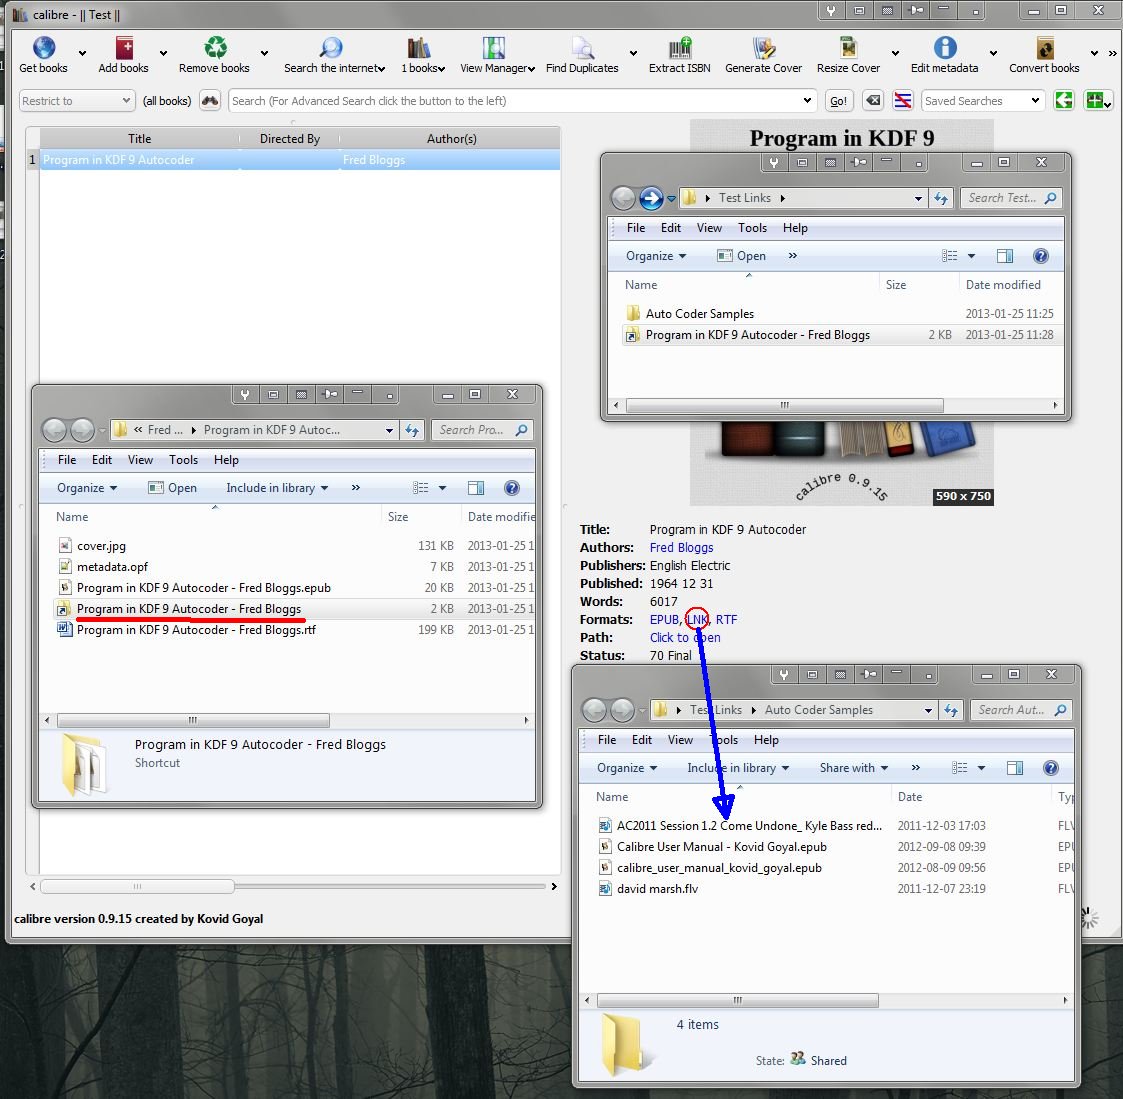The image size is (1123, 1099).
Task: Expand the Share with dropdown in the Auto Coder Samples window
Action: pyautogui.click(x=854, y=768)
